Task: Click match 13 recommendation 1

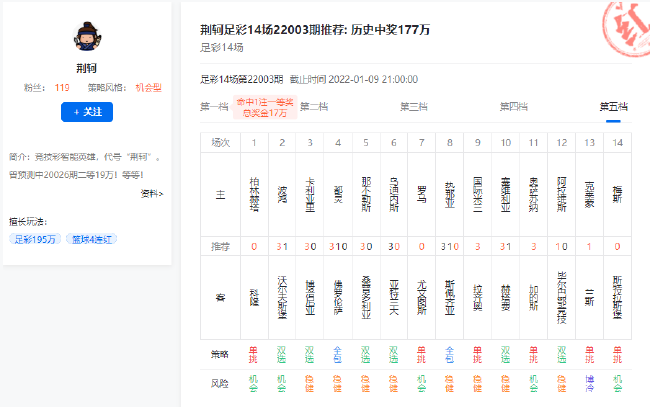Action: click(x=589, y=247)
